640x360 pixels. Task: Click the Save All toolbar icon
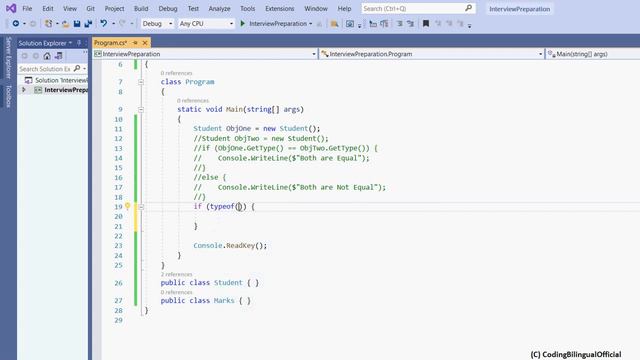tap(88, 24)
